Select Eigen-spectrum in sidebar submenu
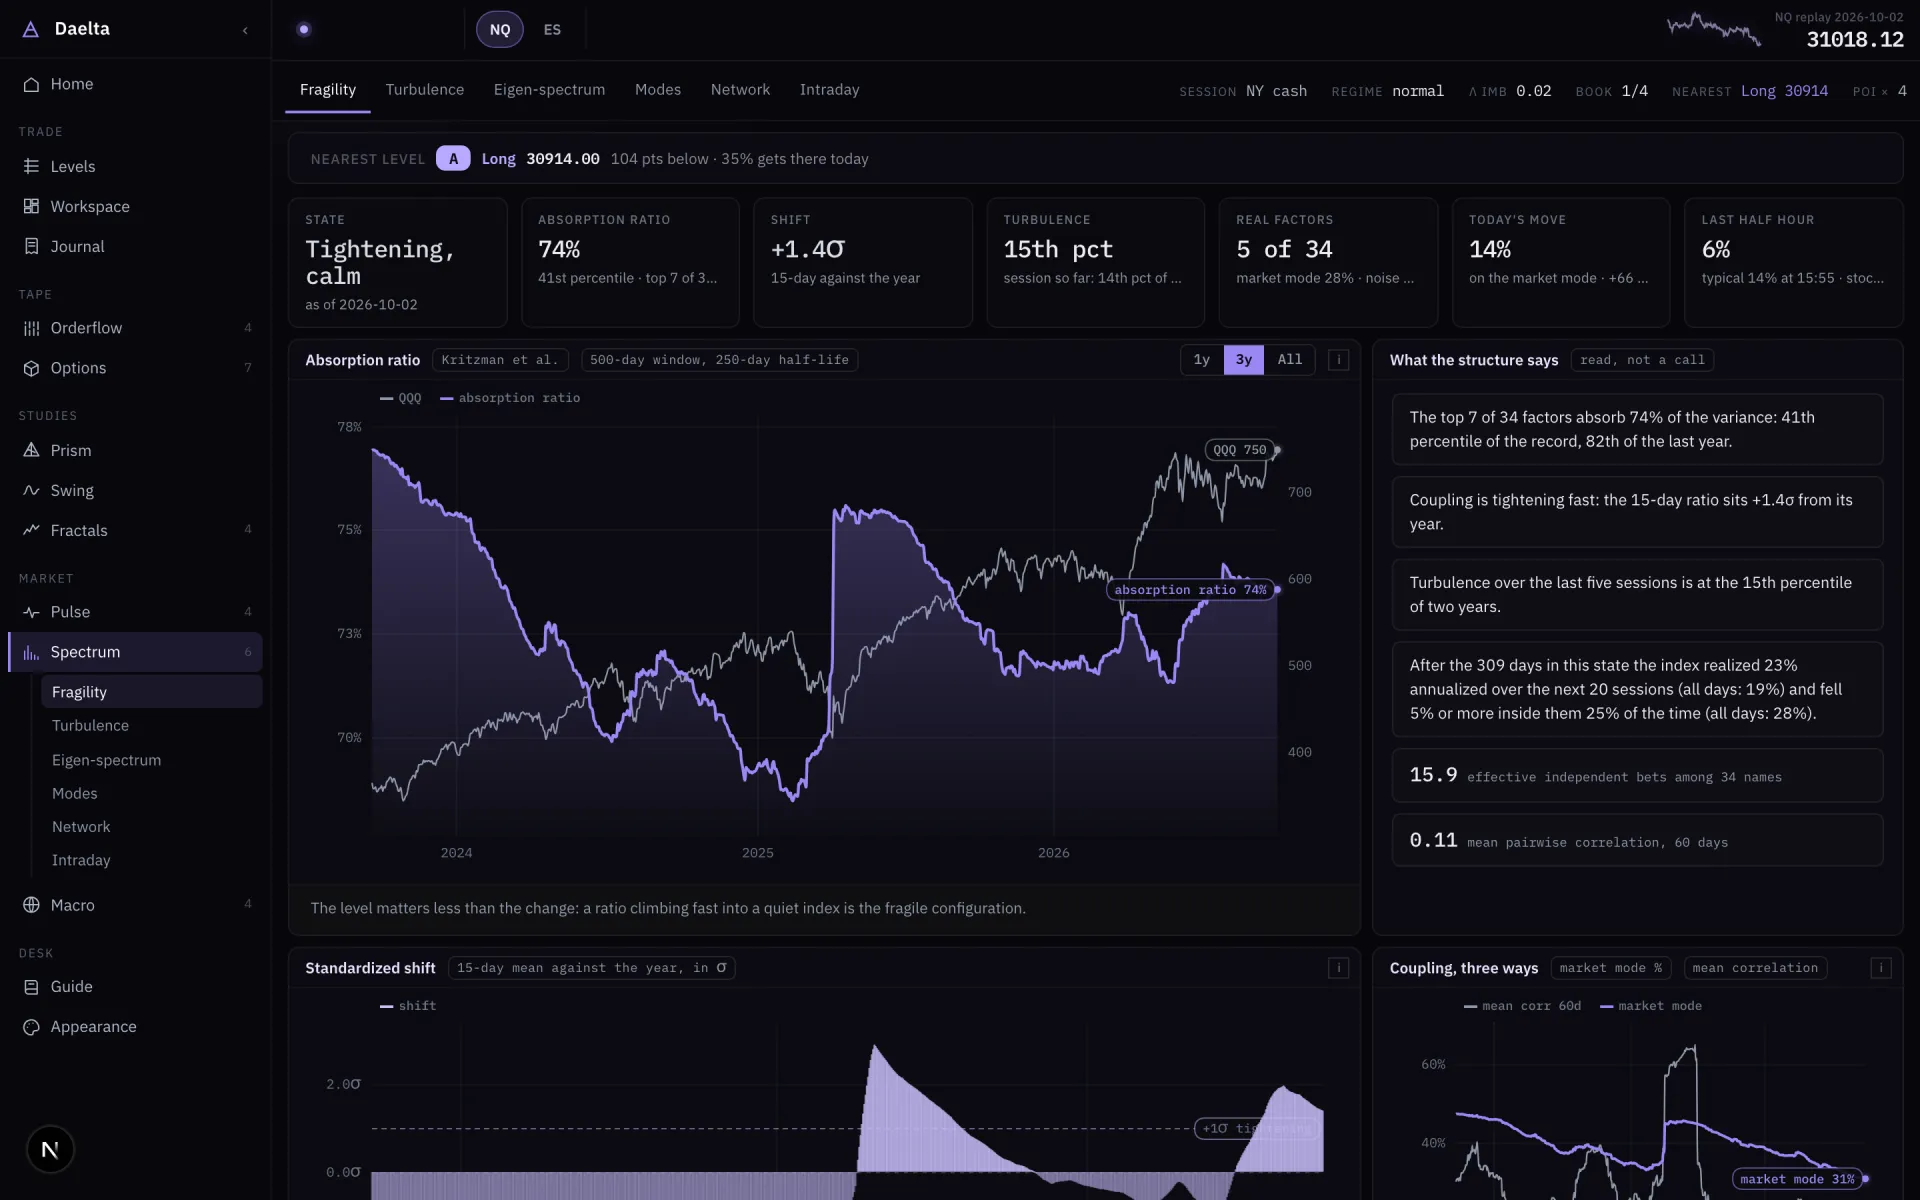The image size is (1920, 1200). 151,760
